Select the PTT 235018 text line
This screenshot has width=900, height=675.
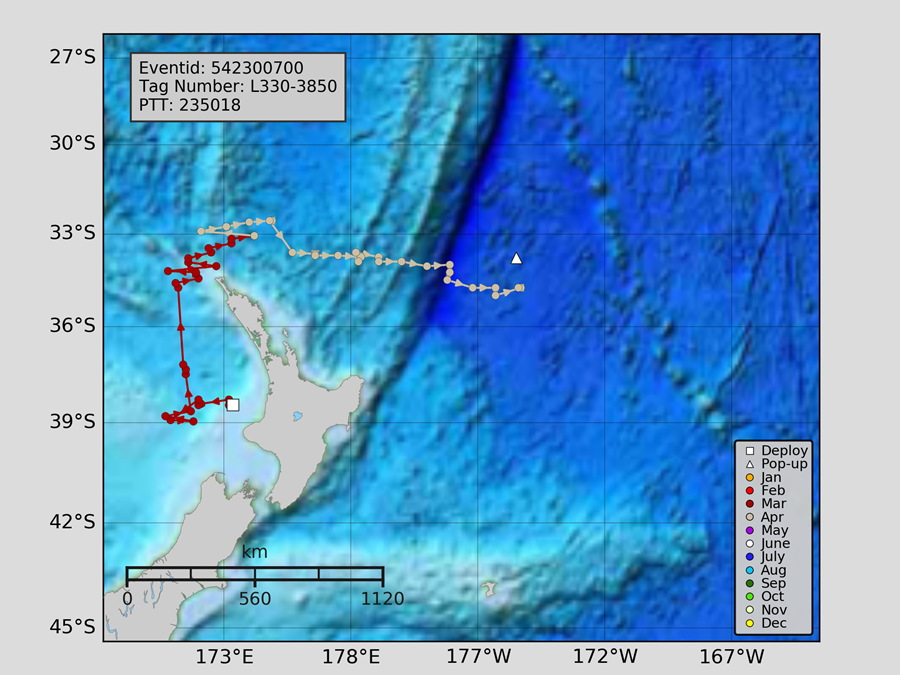pos(189,104)
